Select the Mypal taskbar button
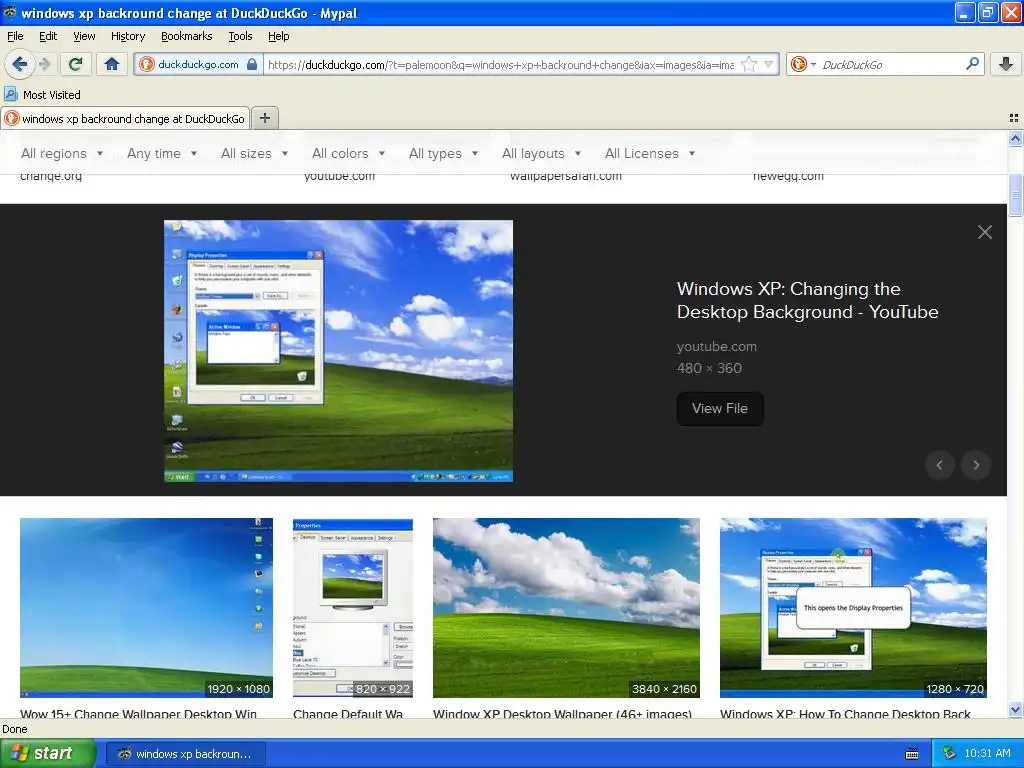The width and height of the screenshot is (1024, 768). pos(185,754)
